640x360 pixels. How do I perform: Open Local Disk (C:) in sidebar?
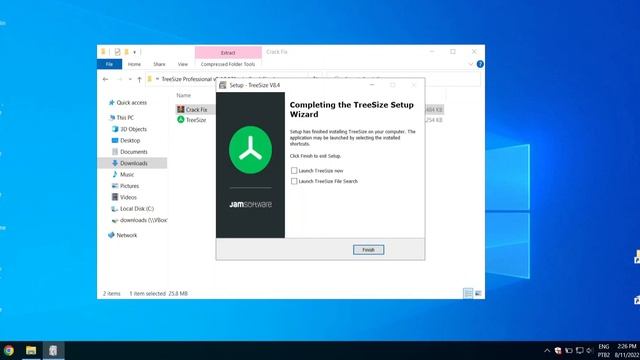tap(137, 209)
